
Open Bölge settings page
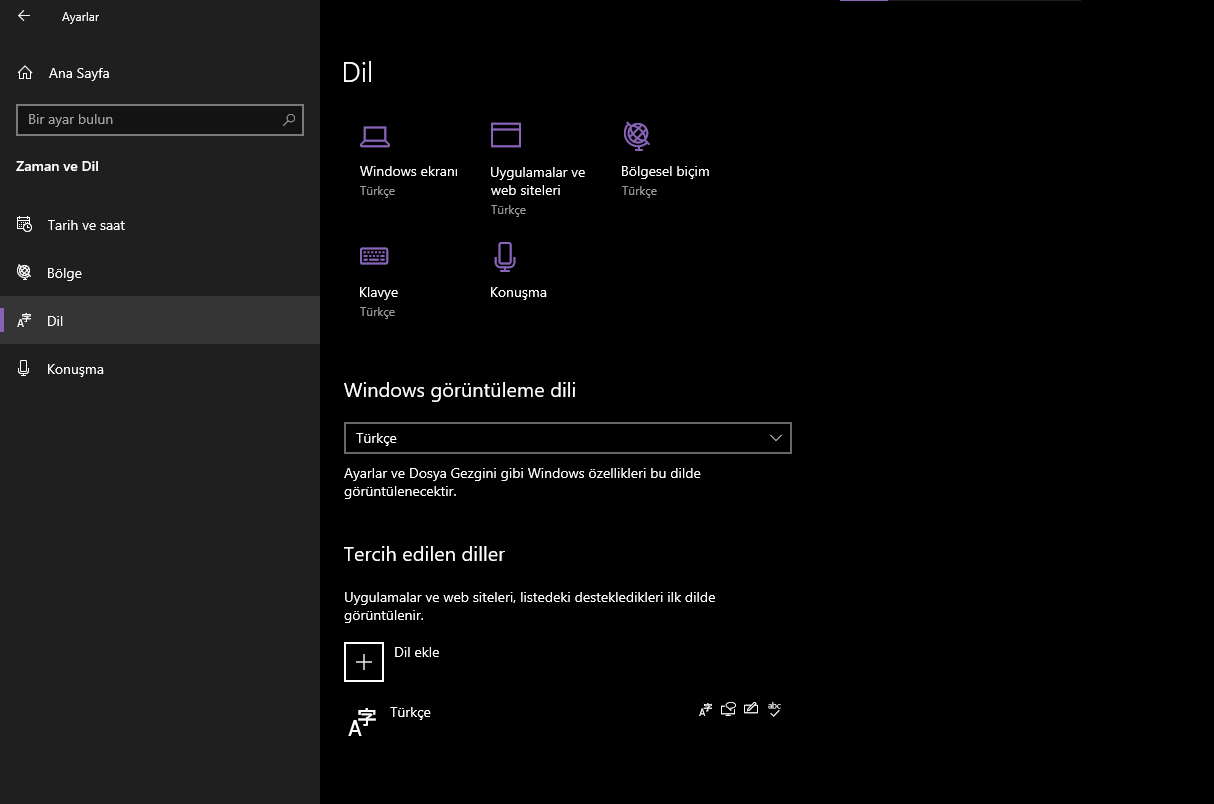pos(160,273)
